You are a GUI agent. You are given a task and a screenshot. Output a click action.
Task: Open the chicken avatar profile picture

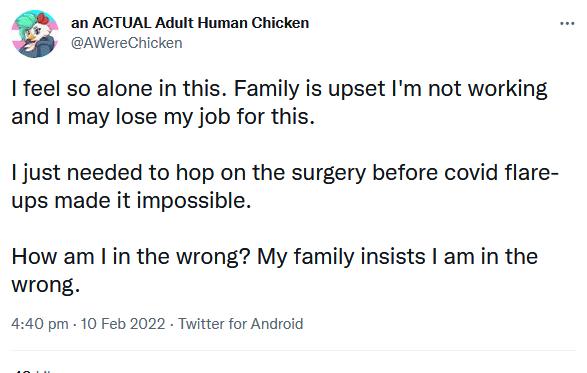point(35,34)
